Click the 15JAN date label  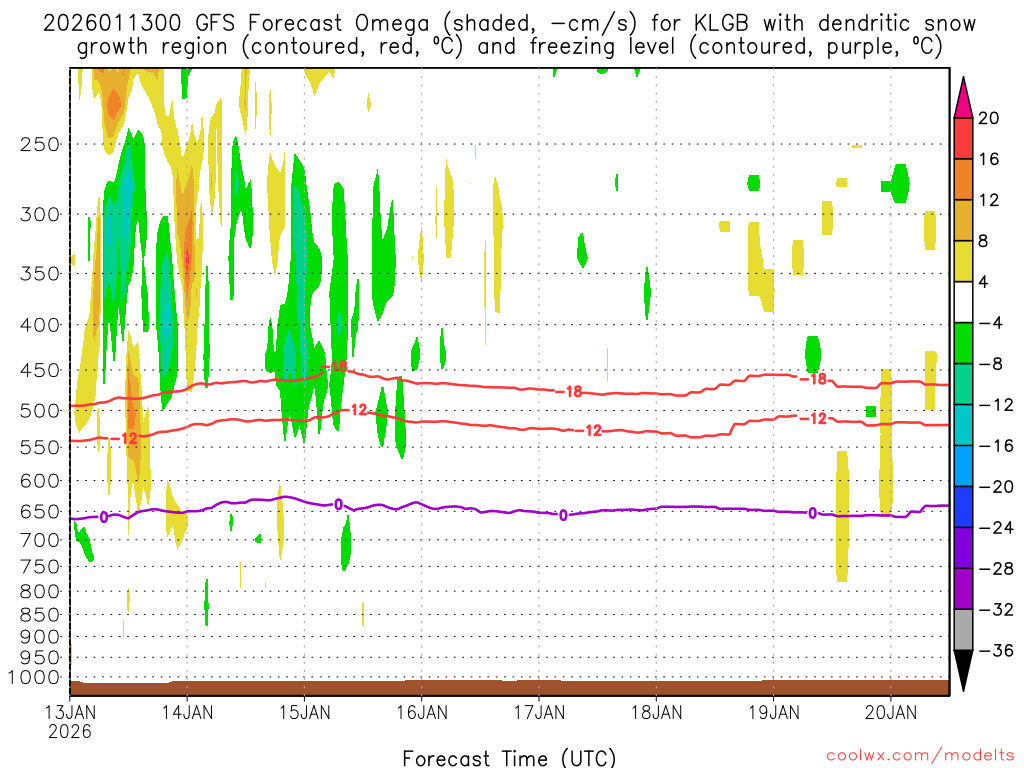pyautogui.click(x=305, y=712)
